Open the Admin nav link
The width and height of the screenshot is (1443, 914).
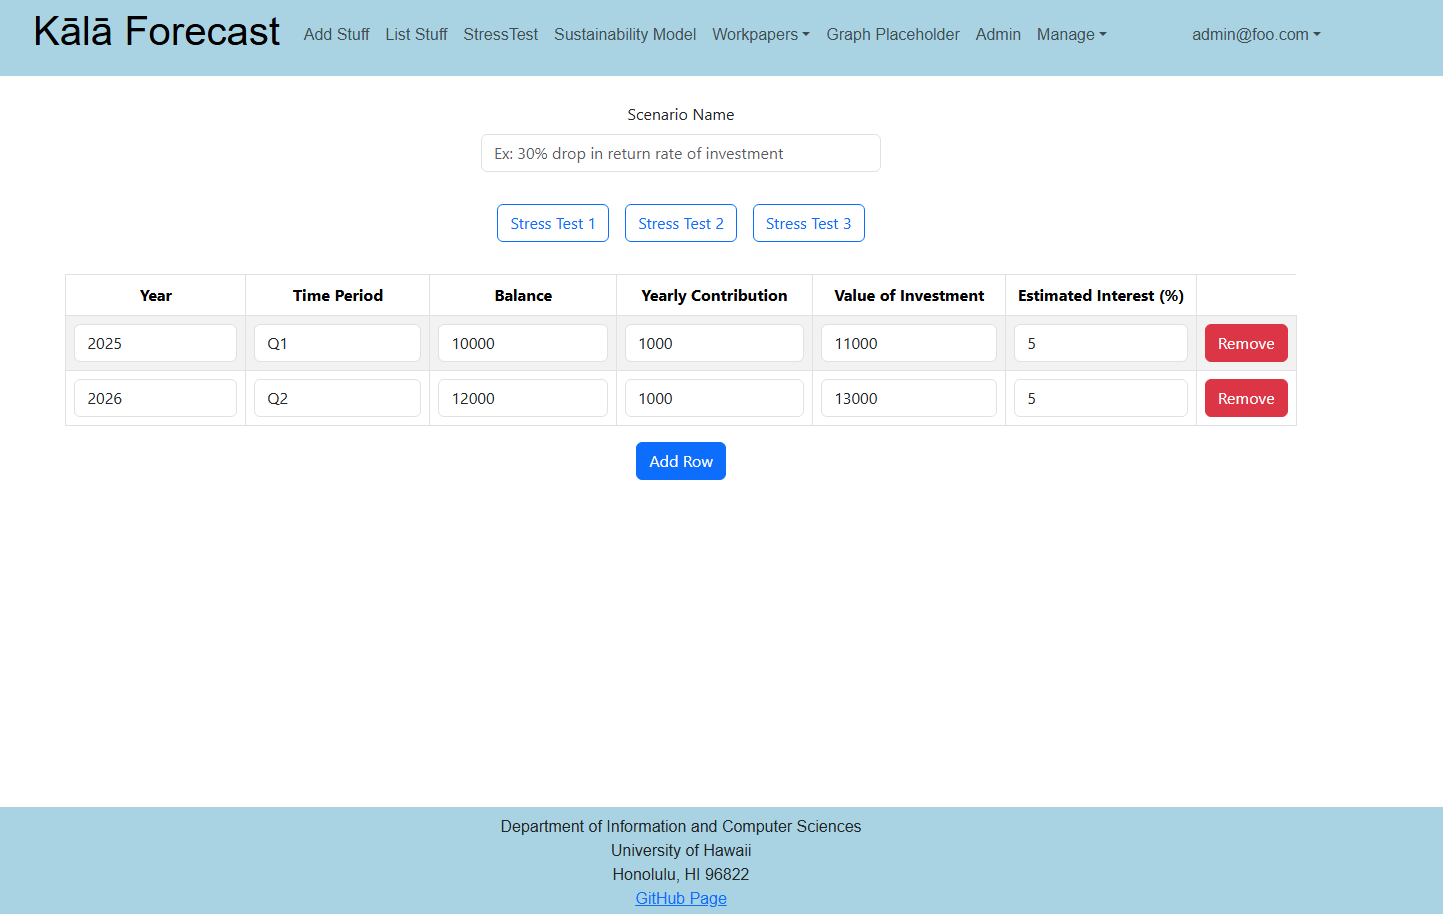[x=998, y=34]
